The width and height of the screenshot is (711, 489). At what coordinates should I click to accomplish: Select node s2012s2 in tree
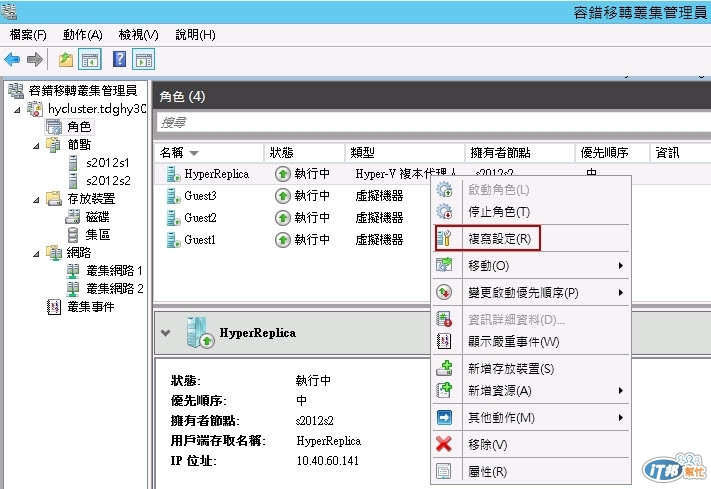click(x=108, y=181)
